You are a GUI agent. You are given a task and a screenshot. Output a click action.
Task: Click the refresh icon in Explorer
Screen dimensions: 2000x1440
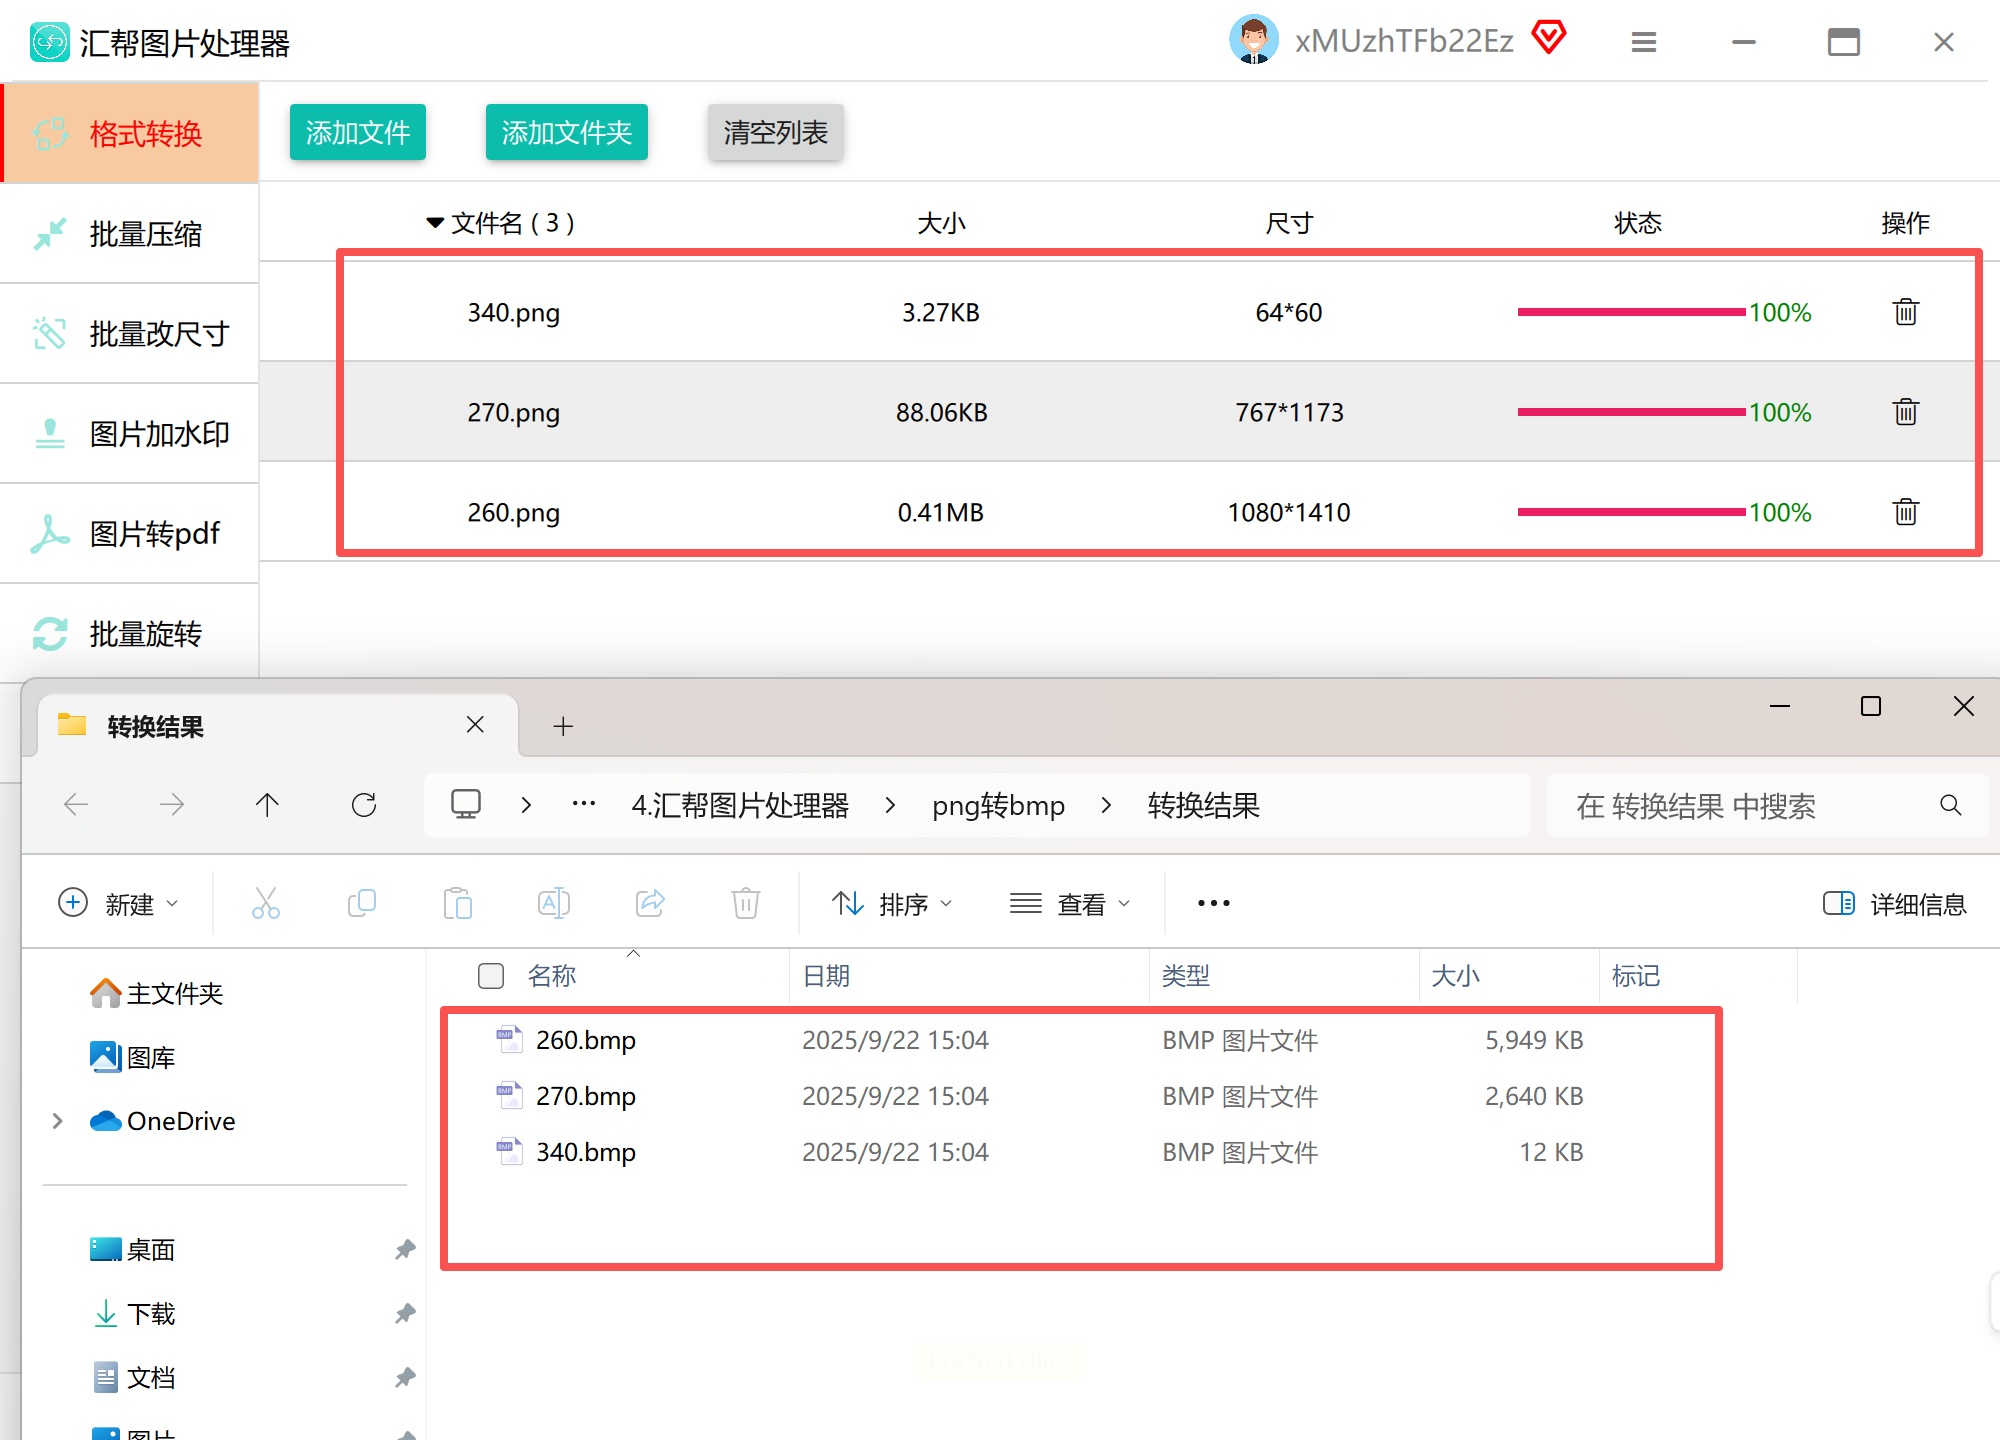click(364, 805)
